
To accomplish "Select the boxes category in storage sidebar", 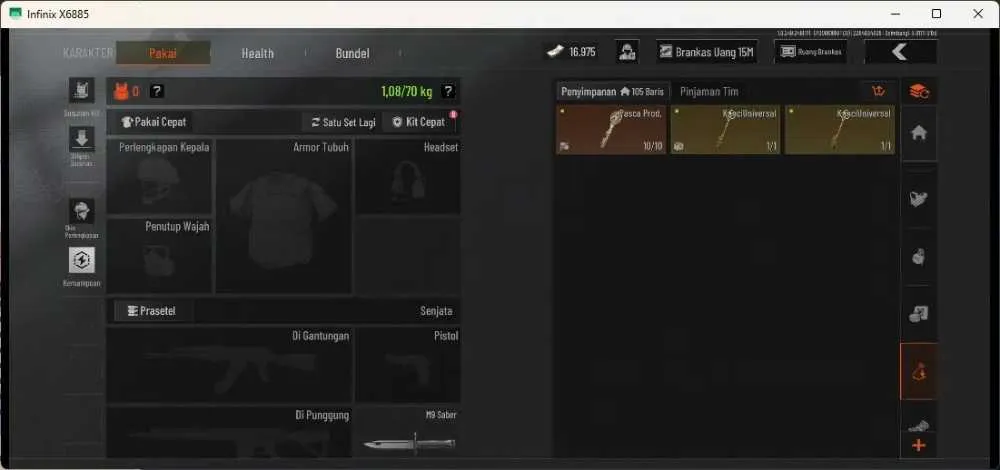I will click(x=919, y=314).
